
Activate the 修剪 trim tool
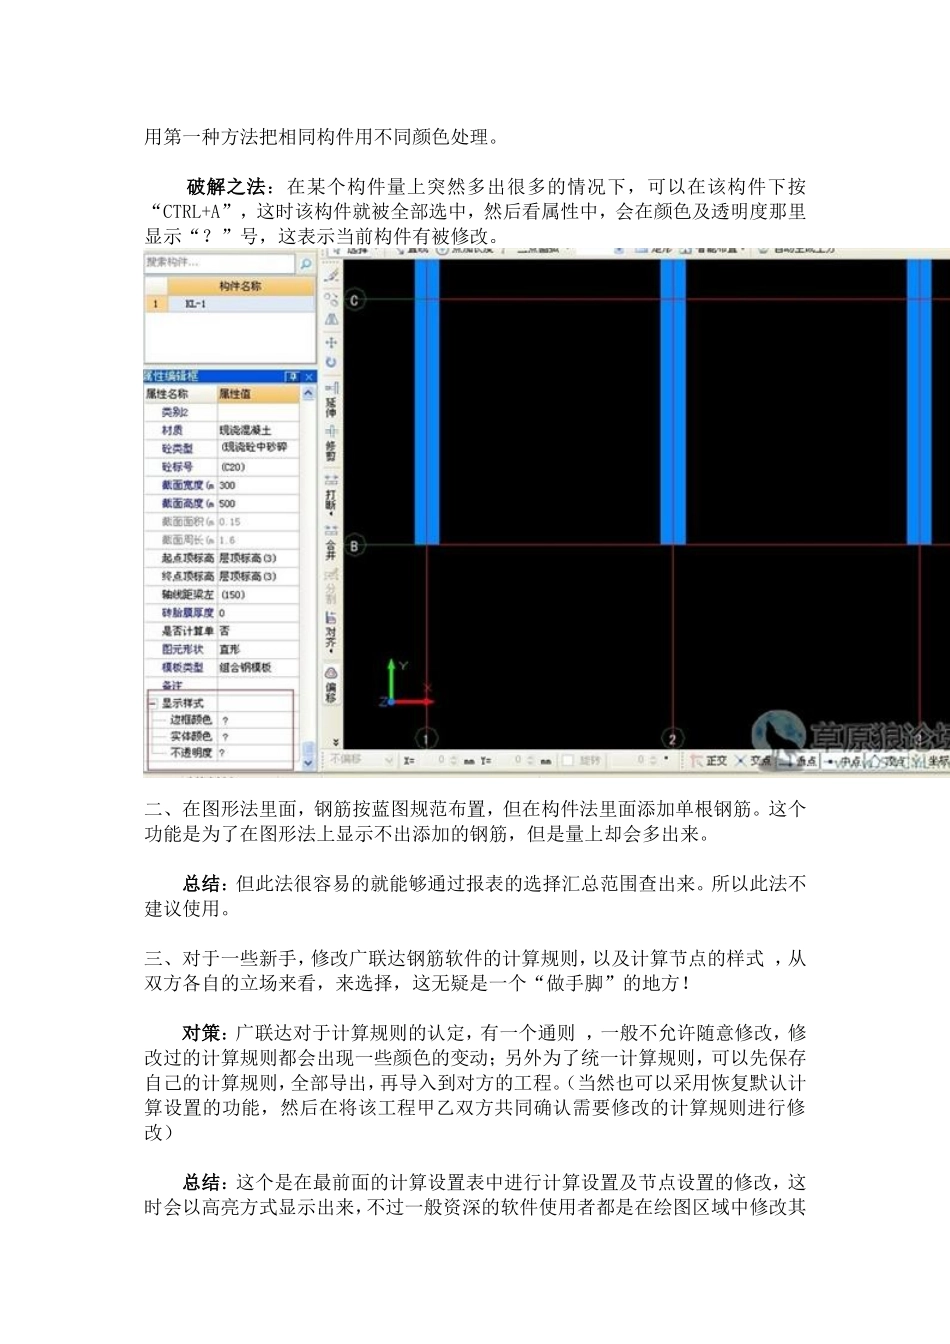[x=332, y=443]
